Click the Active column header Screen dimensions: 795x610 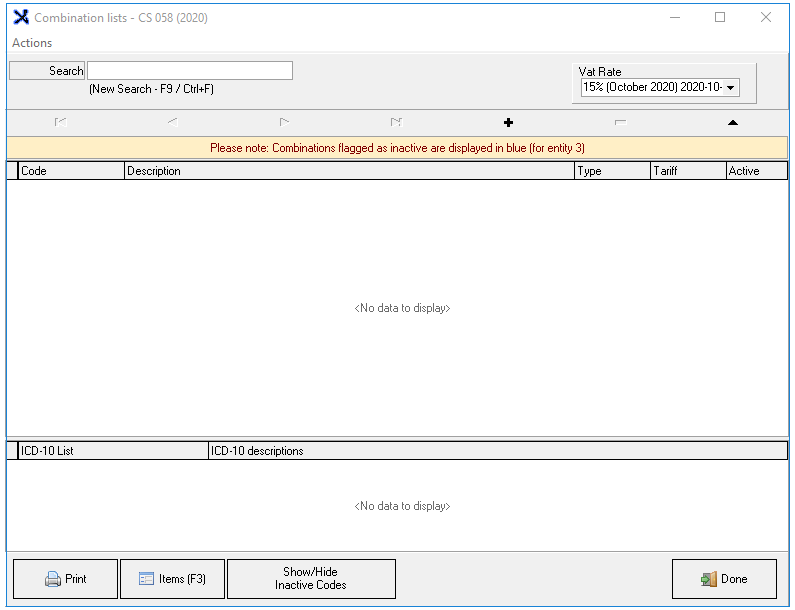(757, 171)
